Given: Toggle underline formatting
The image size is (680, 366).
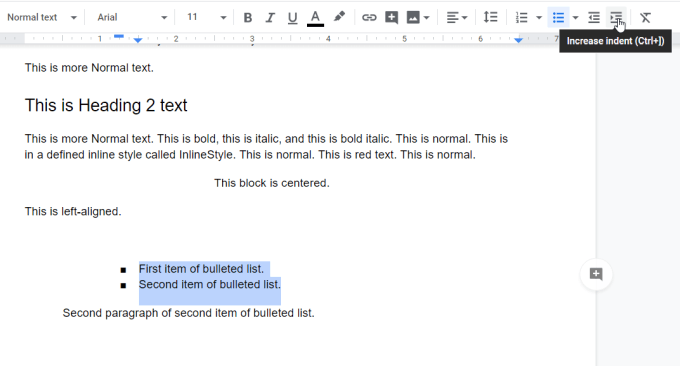Looking at the screenshot, I should tap(293, 18).
